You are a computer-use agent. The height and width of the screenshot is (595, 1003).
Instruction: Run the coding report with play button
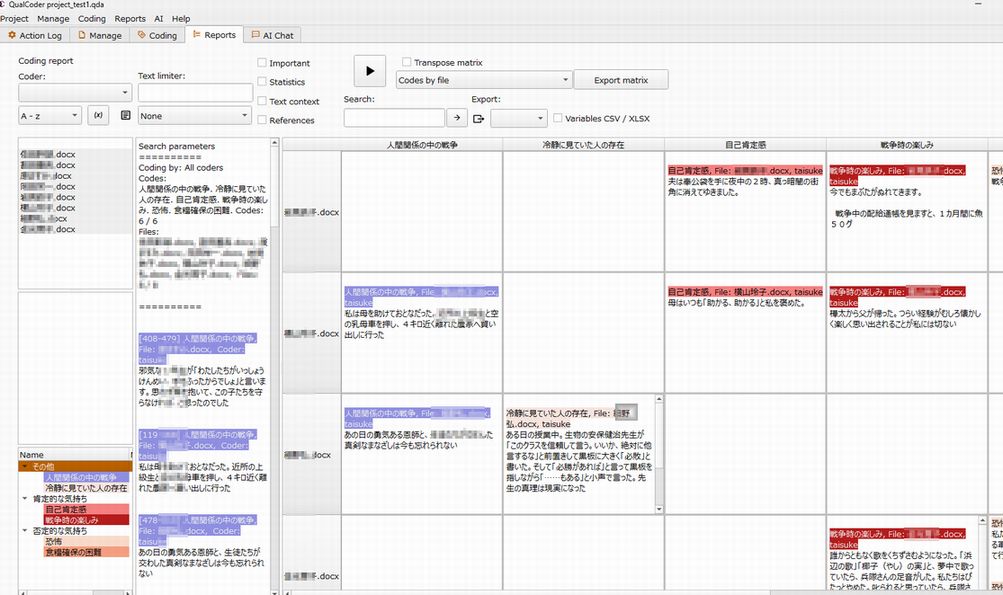pyautogui.click(x=370, y=71)
